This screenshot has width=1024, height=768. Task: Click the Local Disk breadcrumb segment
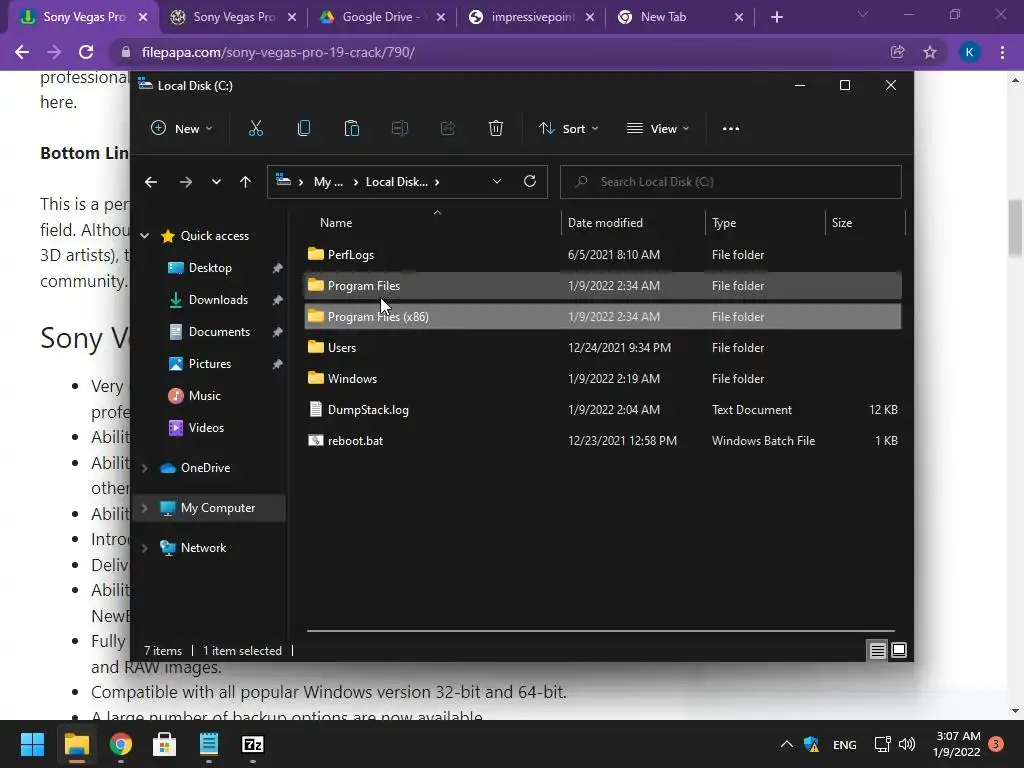[x=396, y=182]
